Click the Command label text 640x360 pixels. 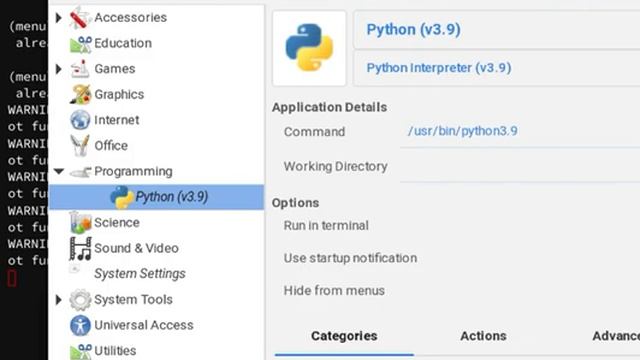(x=314, y=132)
